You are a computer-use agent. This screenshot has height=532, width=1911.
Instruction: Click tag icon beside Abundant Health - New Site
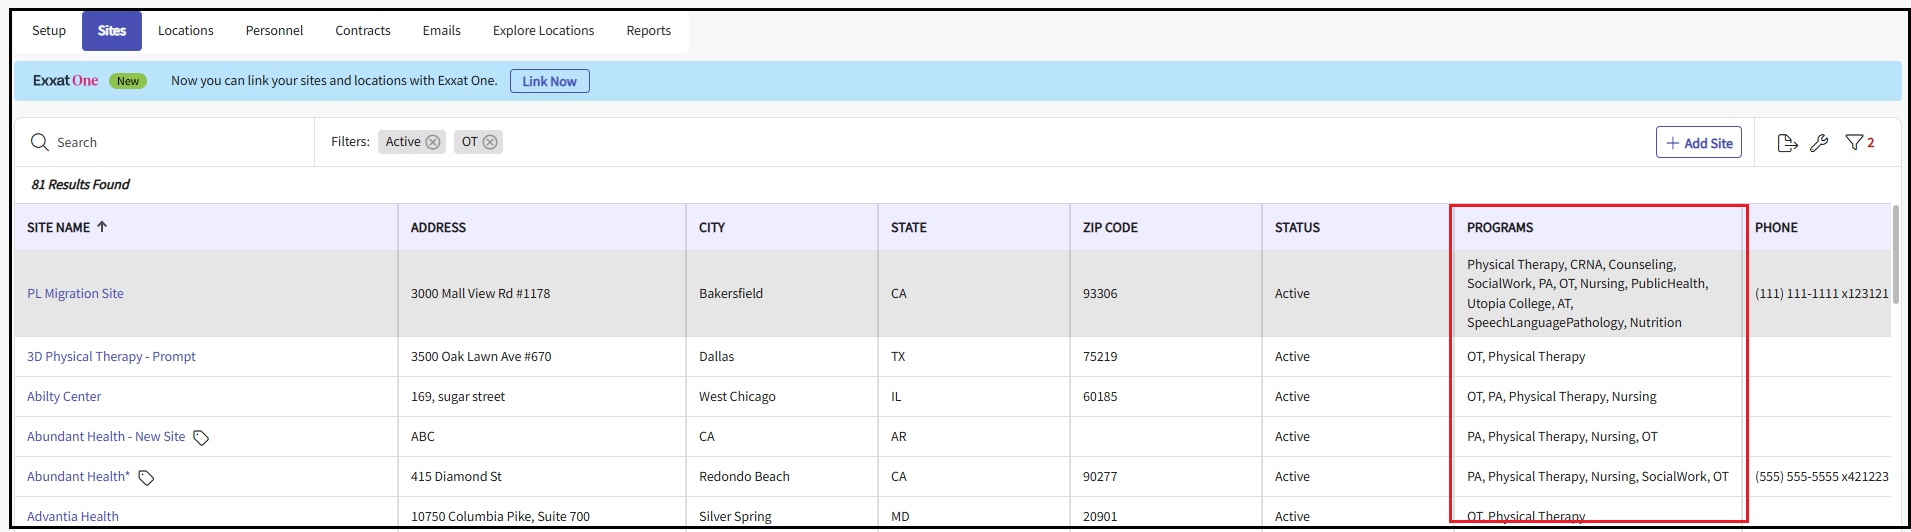[201, 438]
